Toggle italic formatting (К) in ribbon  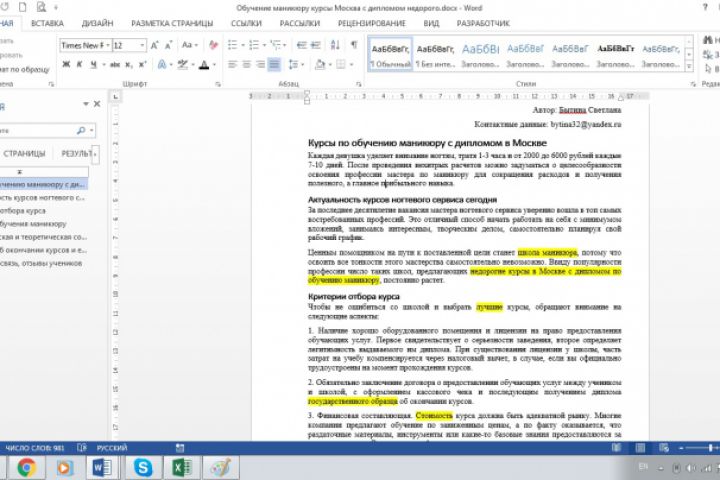(79, 64)
